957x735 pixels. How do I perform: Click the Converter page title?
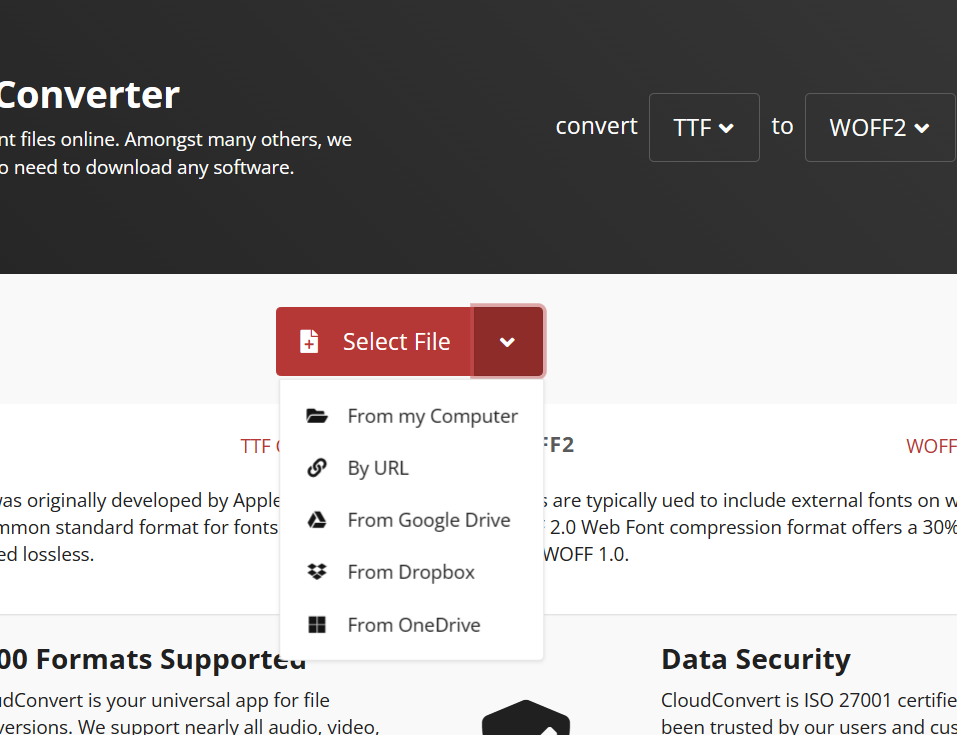(89, 95)
